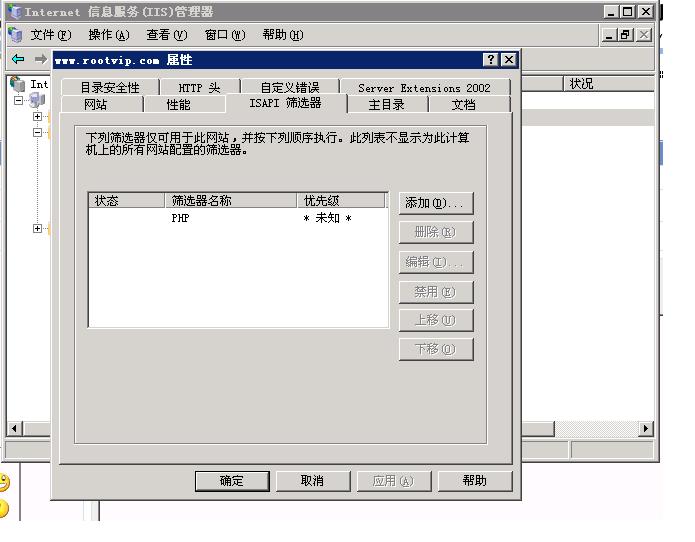Click the 状态 column header
Viewport: 695px width, 542px height.
(x=126, y=200)
